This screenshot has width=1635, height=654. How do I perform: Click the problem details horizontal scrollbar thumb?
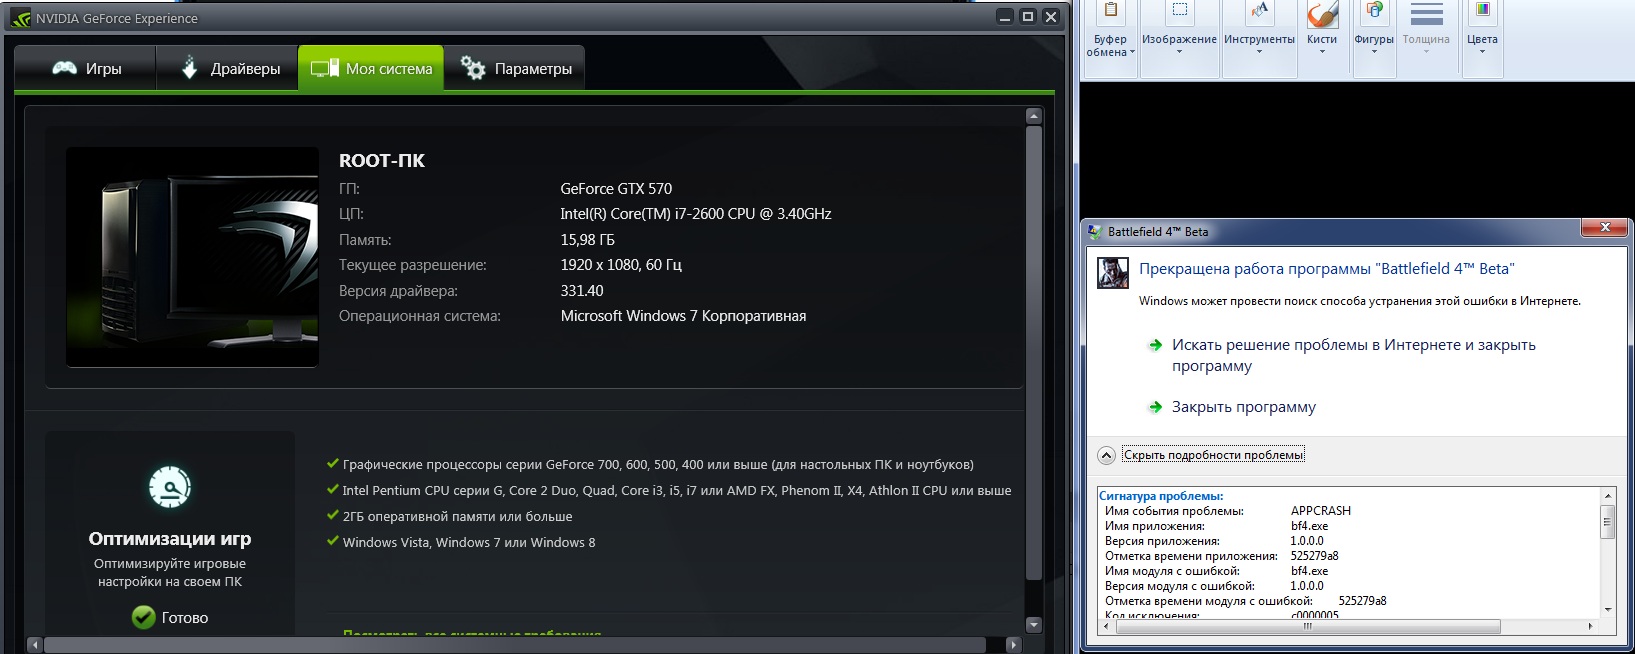(x=1308, y=627)
